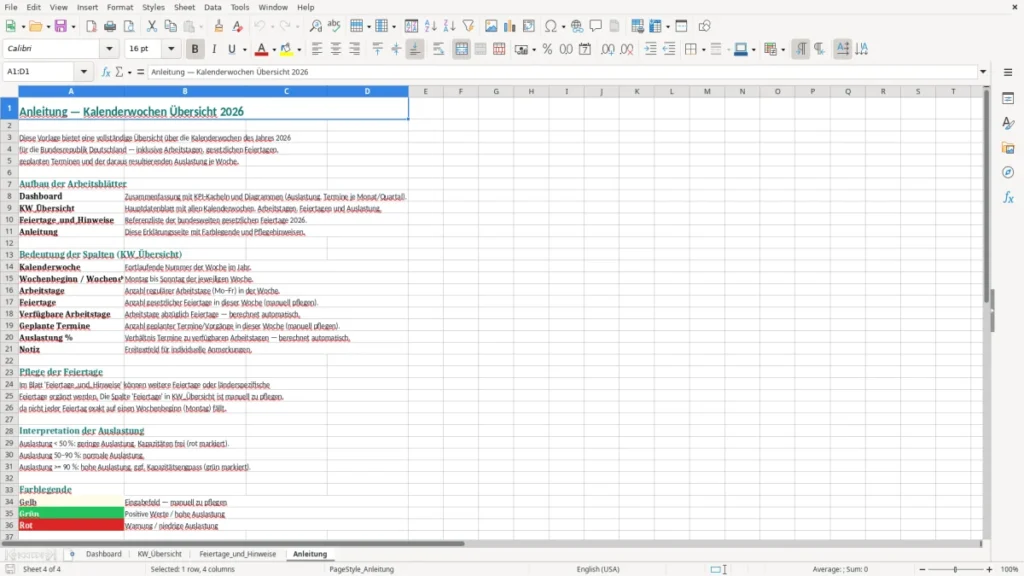Toggle Bold formatting

195,49
